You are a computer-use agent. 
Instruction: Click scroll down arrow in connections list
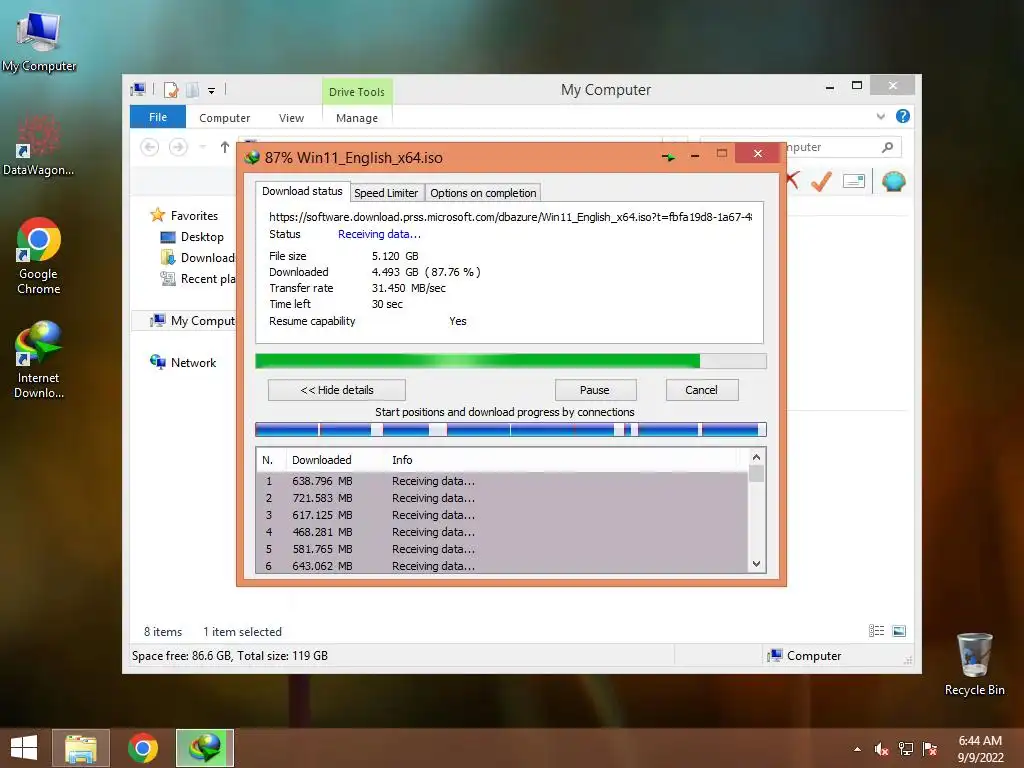point(756,564)
